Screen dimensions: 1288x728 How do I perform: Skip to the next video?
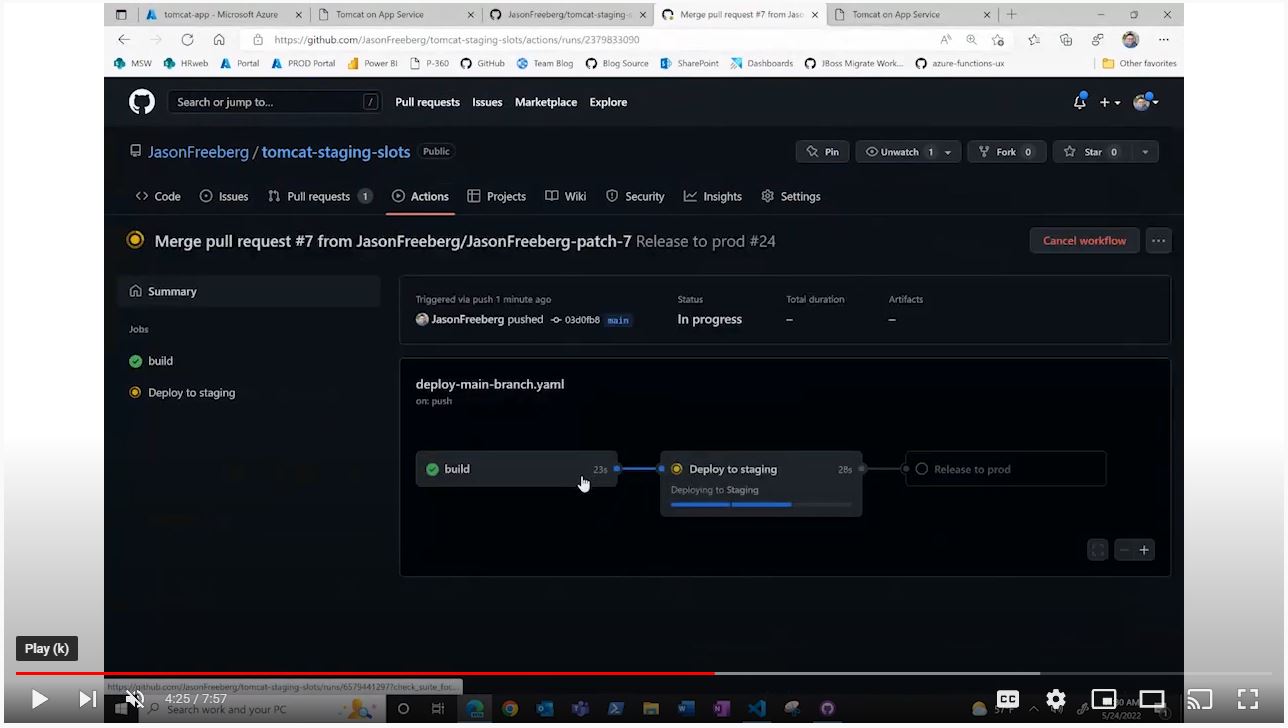click(x=87, y=699)
